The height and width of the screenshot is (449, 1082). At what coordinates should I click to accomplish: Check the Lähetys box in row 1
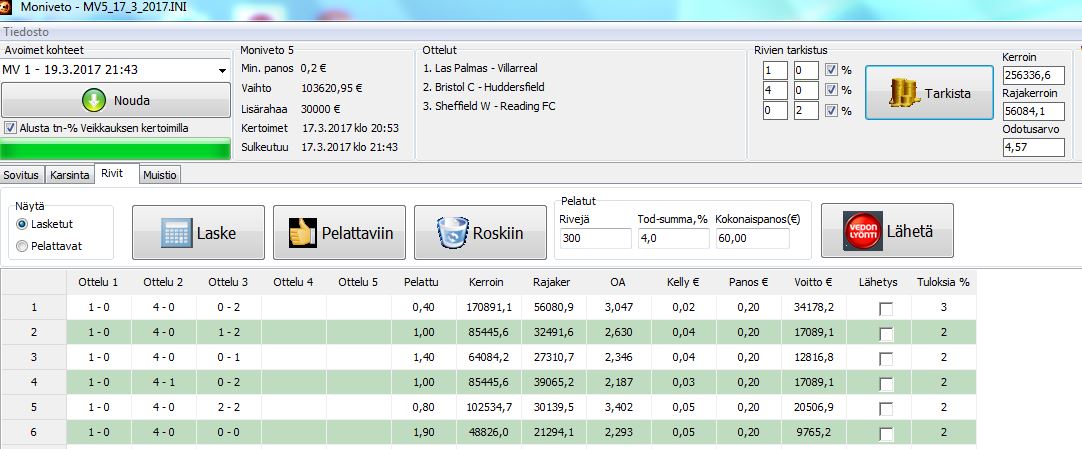886,309
